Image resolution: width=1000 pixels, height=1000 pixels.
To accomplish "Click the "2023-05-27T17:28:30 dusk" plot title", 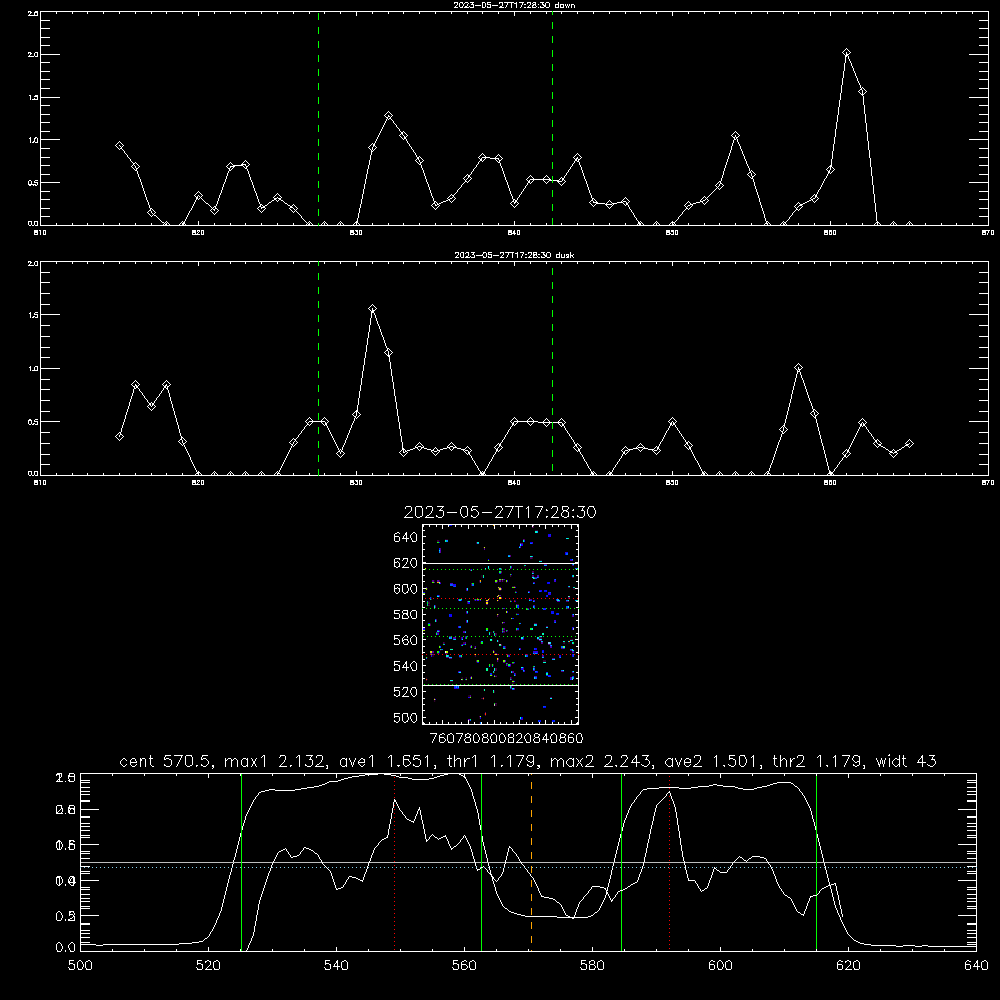I will click(514, 255).
